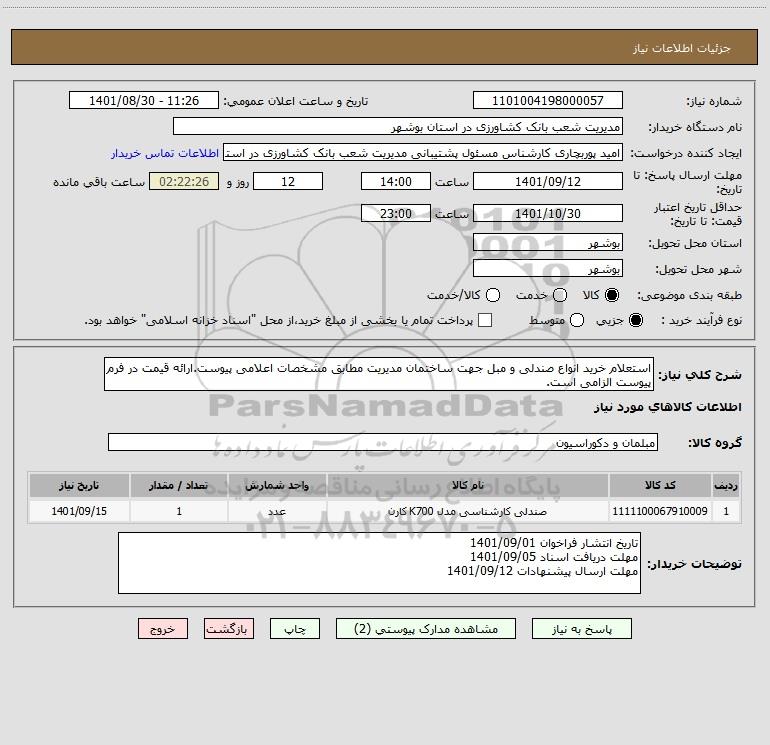Click the جزئیات اطلاعات نیاز header title
The height and width of the screenshot is (745, 770).
point(682,48)
